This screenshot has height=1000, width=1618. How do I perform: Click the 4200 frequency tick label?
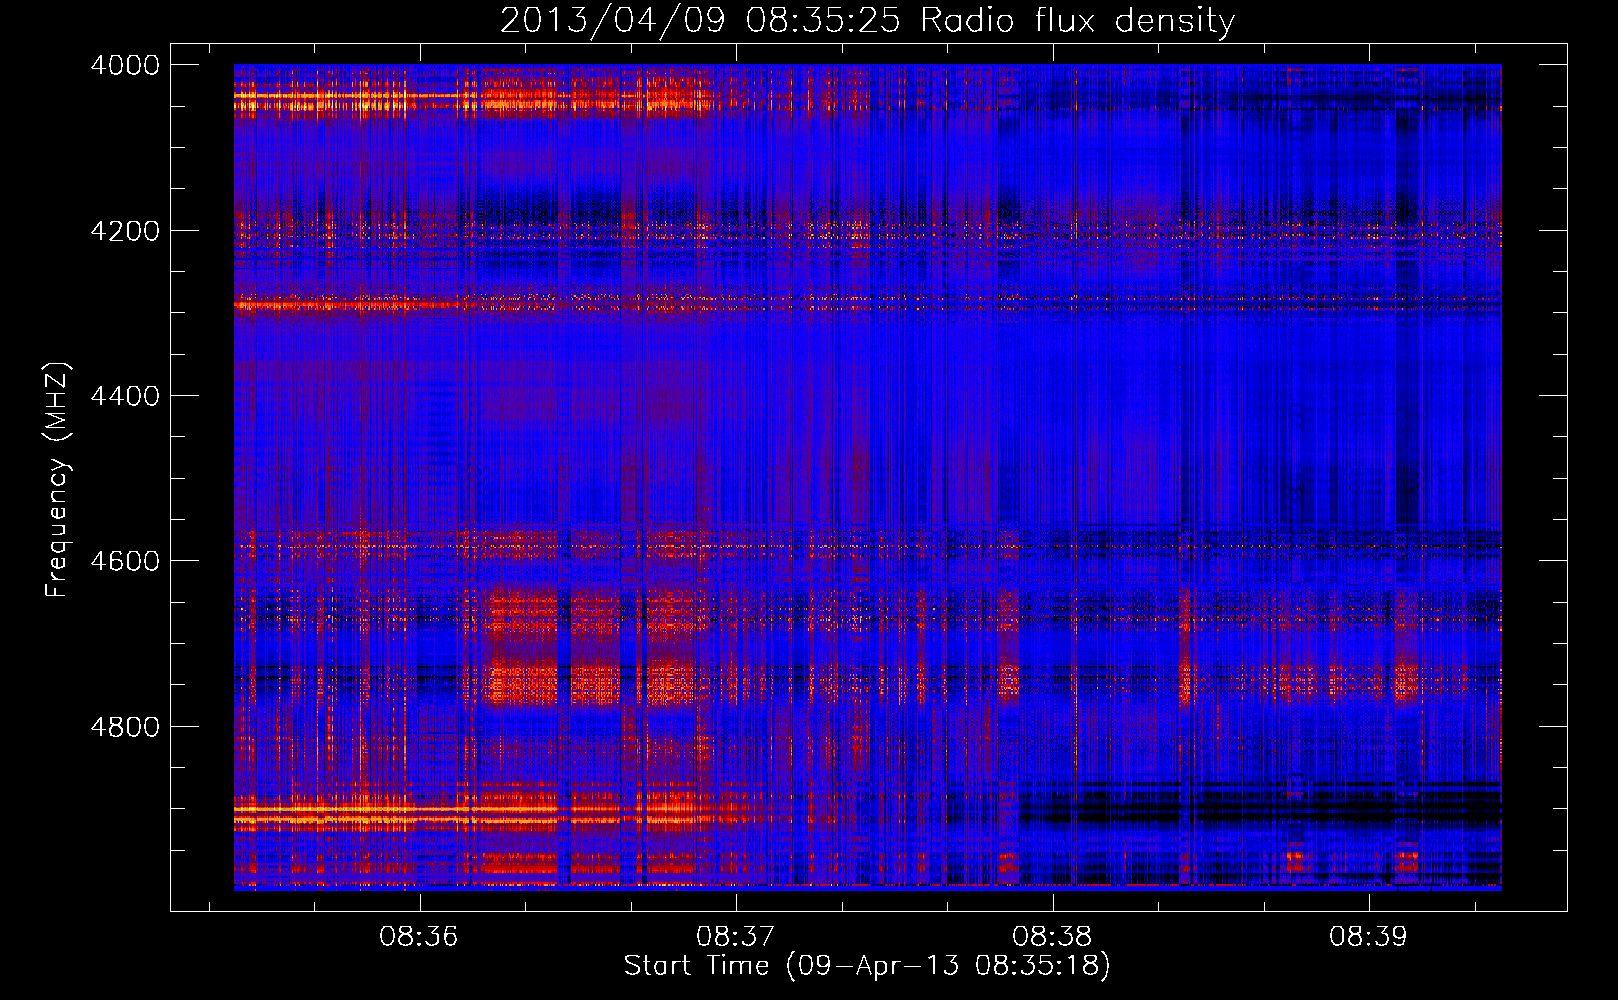point(125,231)
